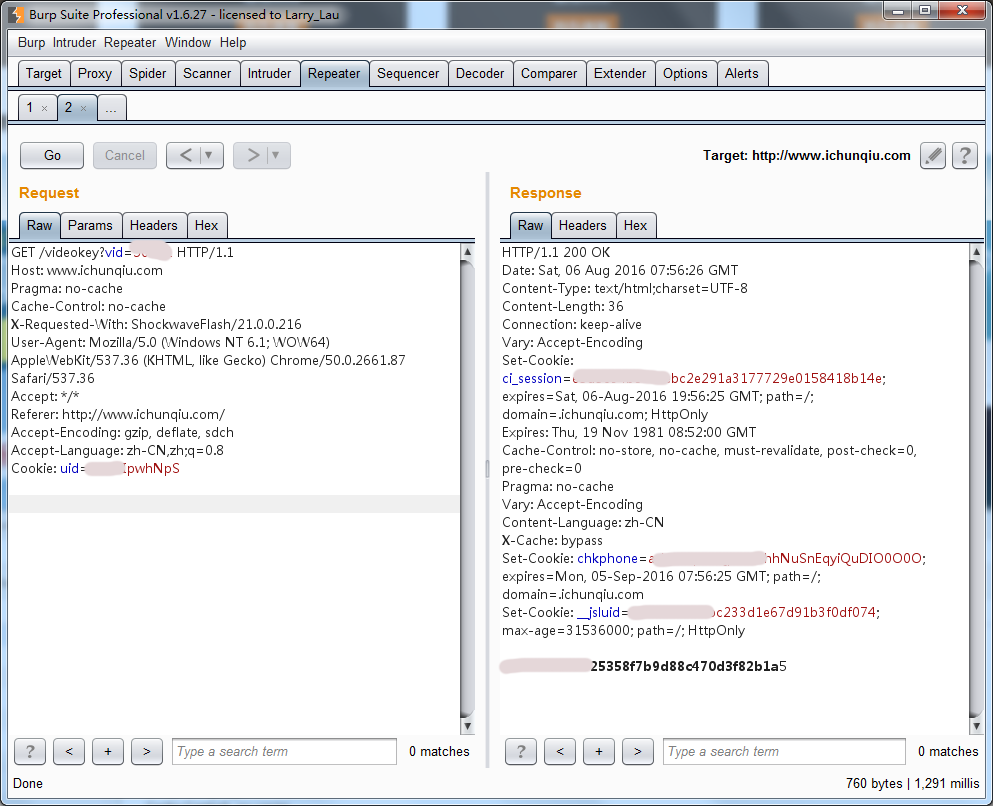Image resolution: width=993 pixels, height=806 pixels.
Task: Close Repeater tab 2
Action: coord(84,108)
